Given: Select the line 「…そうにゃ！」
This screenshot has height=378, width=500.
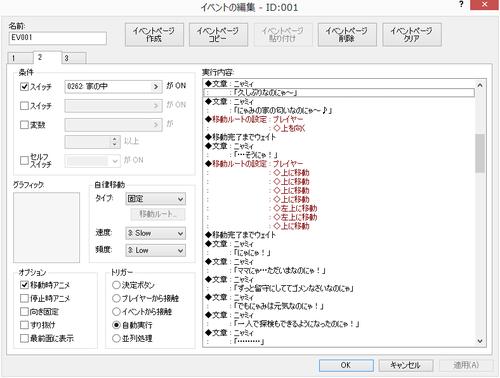Looking at the screenshot, I should tap(339, 155).
